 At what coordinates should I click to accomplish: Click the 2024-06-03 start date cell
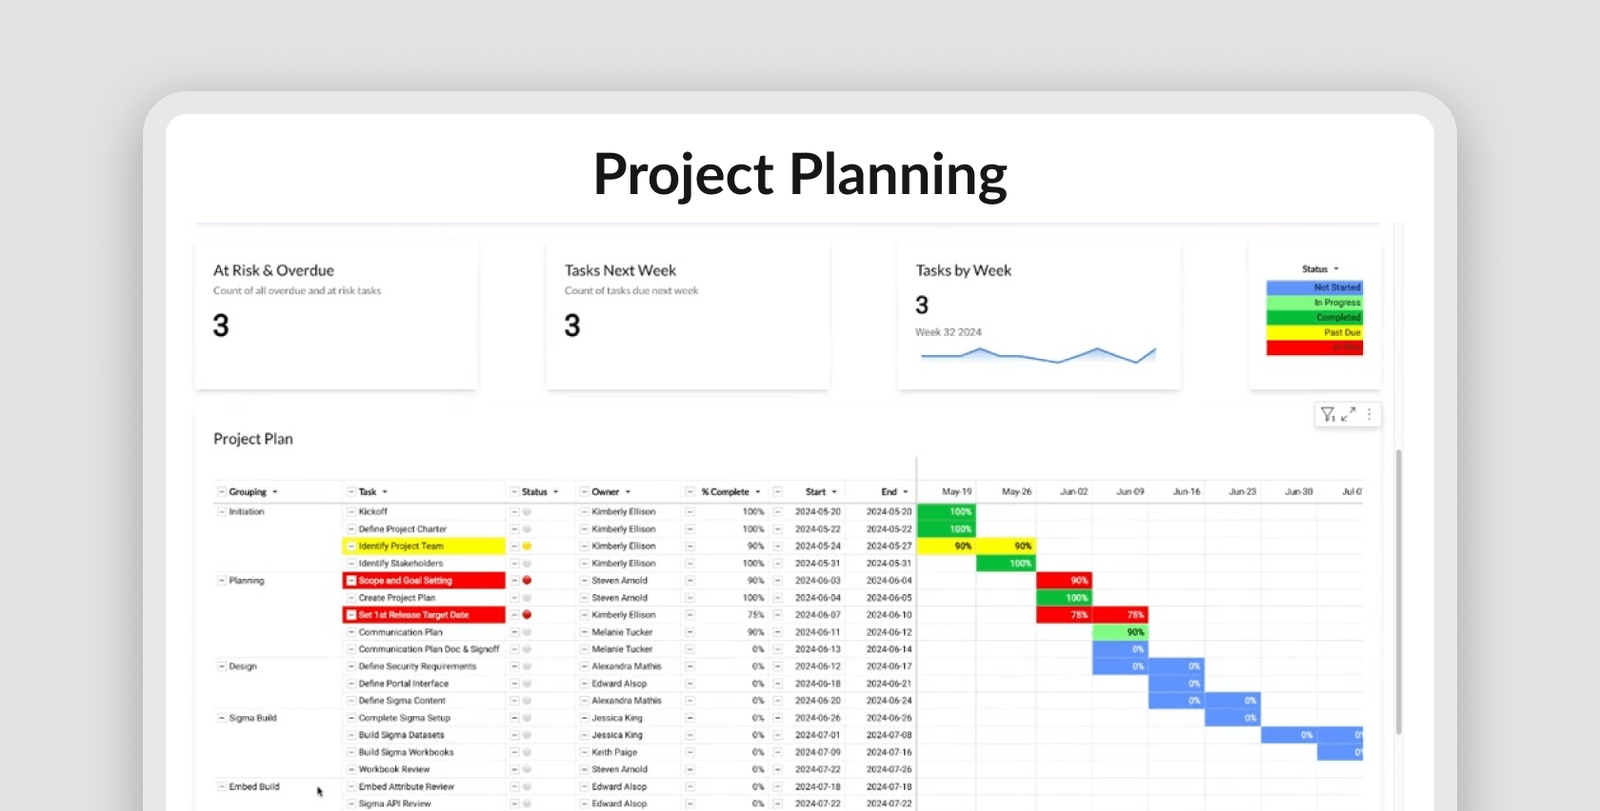pos(818,580)
